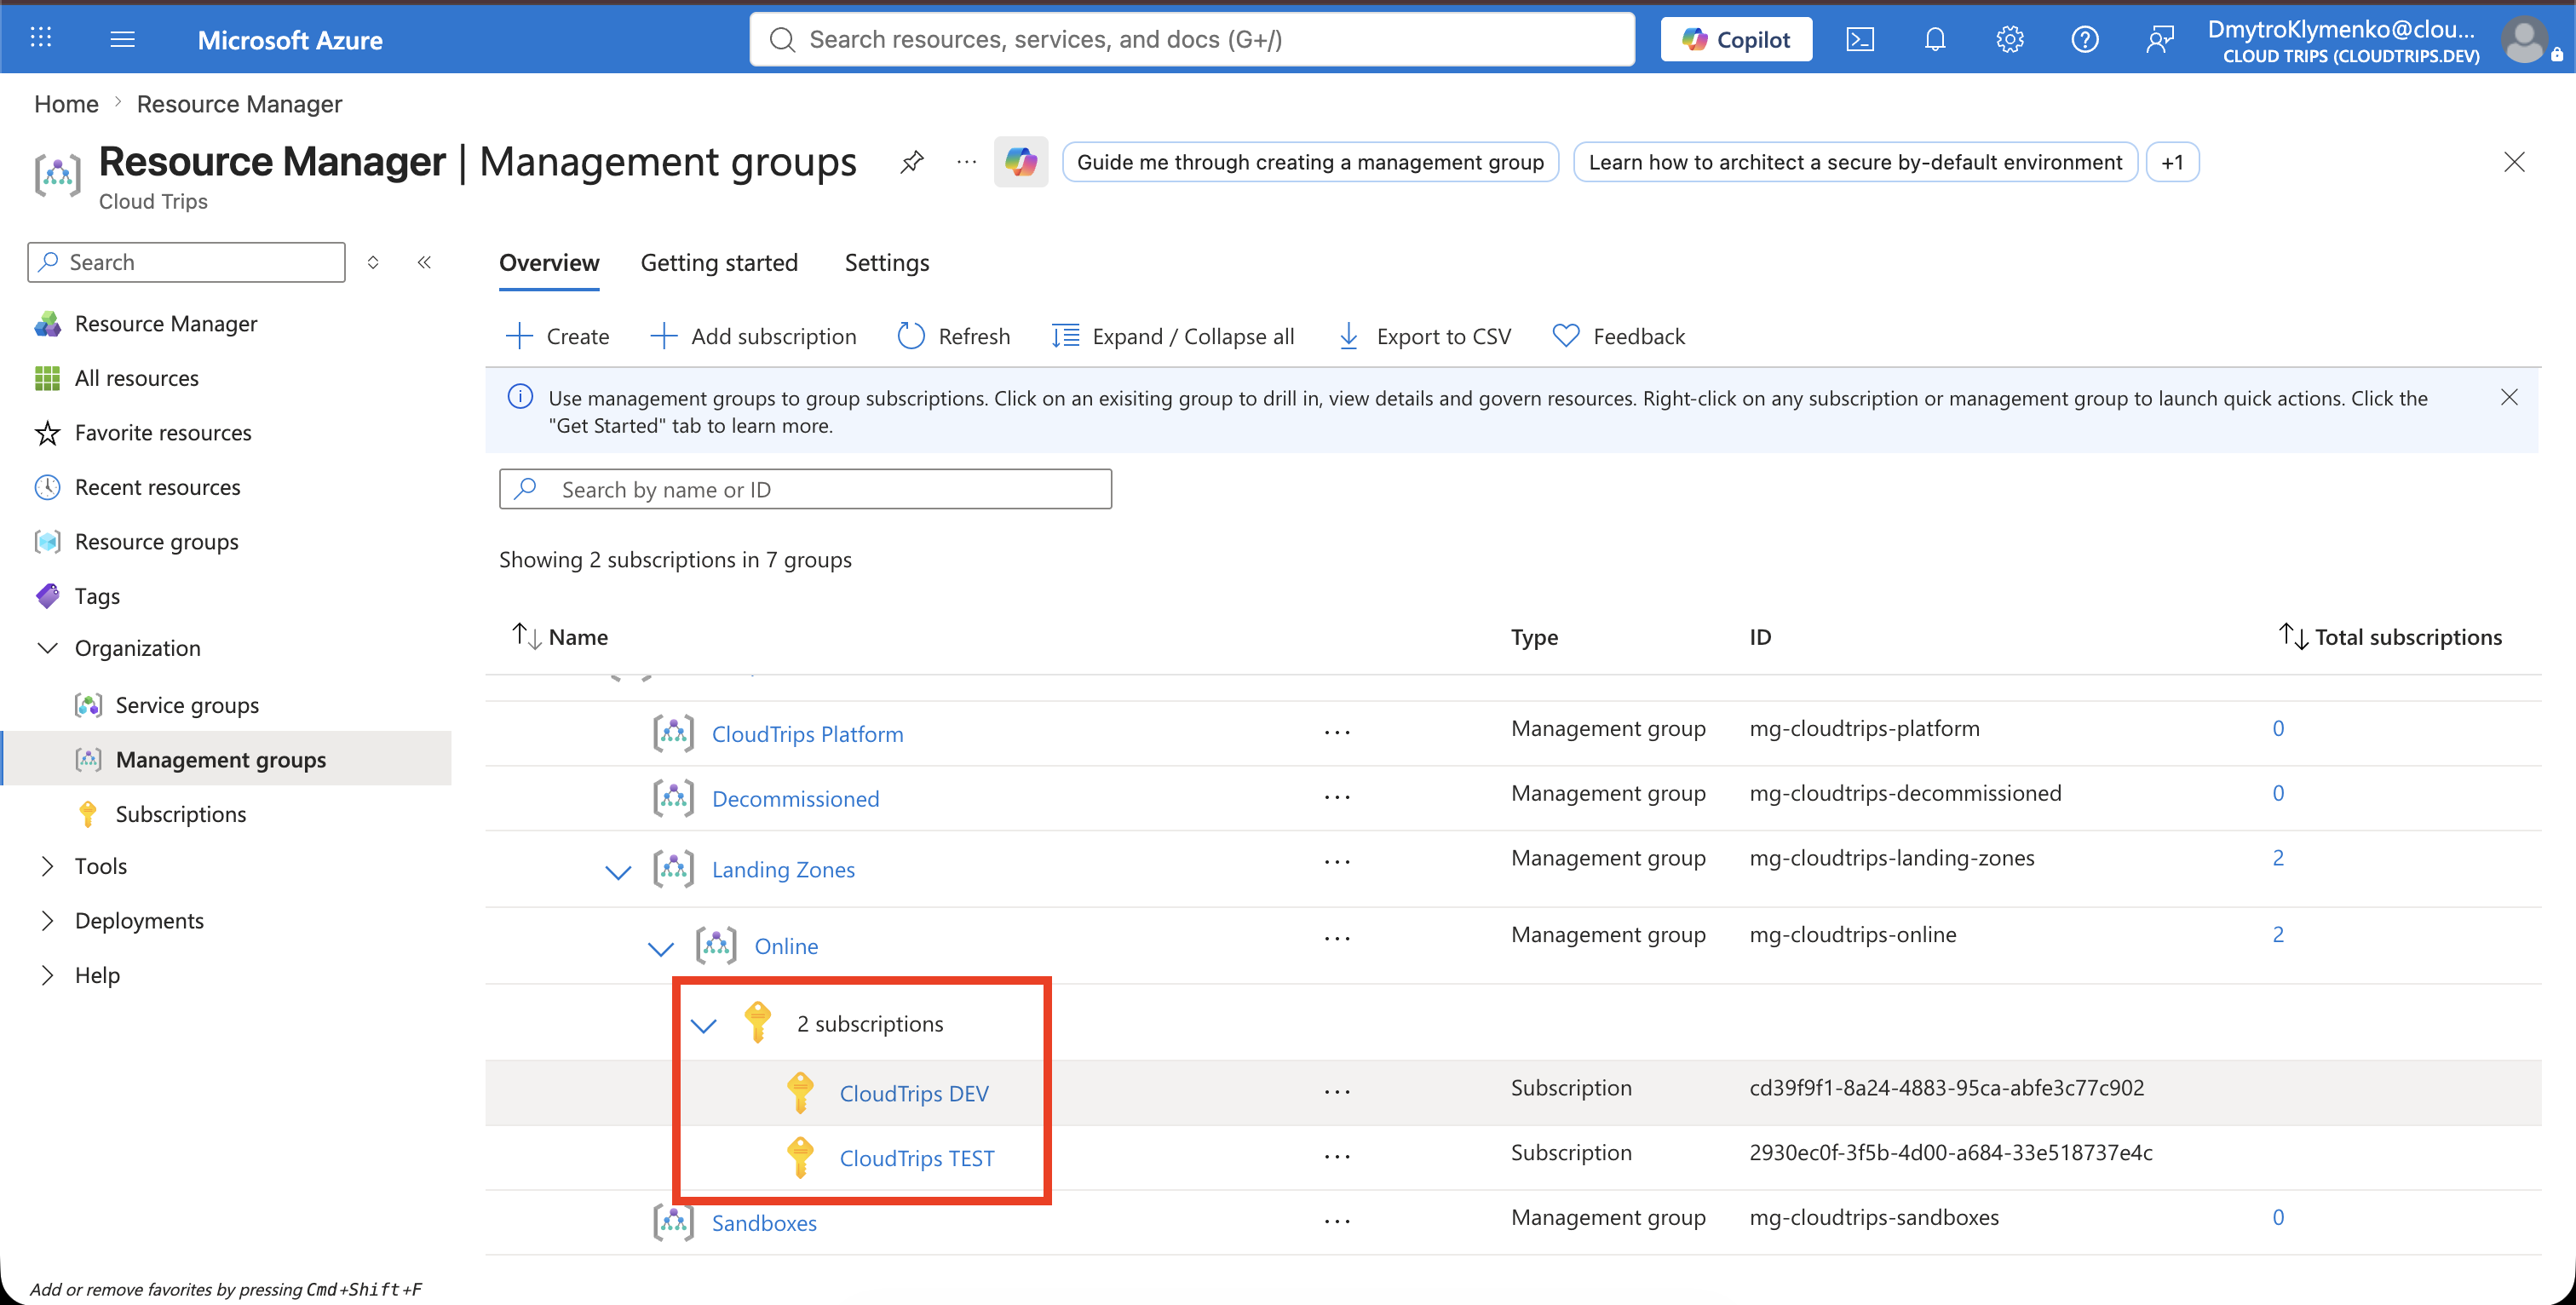Click the user account avatar
This screenshot has height=1305, width=2576.
2524,40
